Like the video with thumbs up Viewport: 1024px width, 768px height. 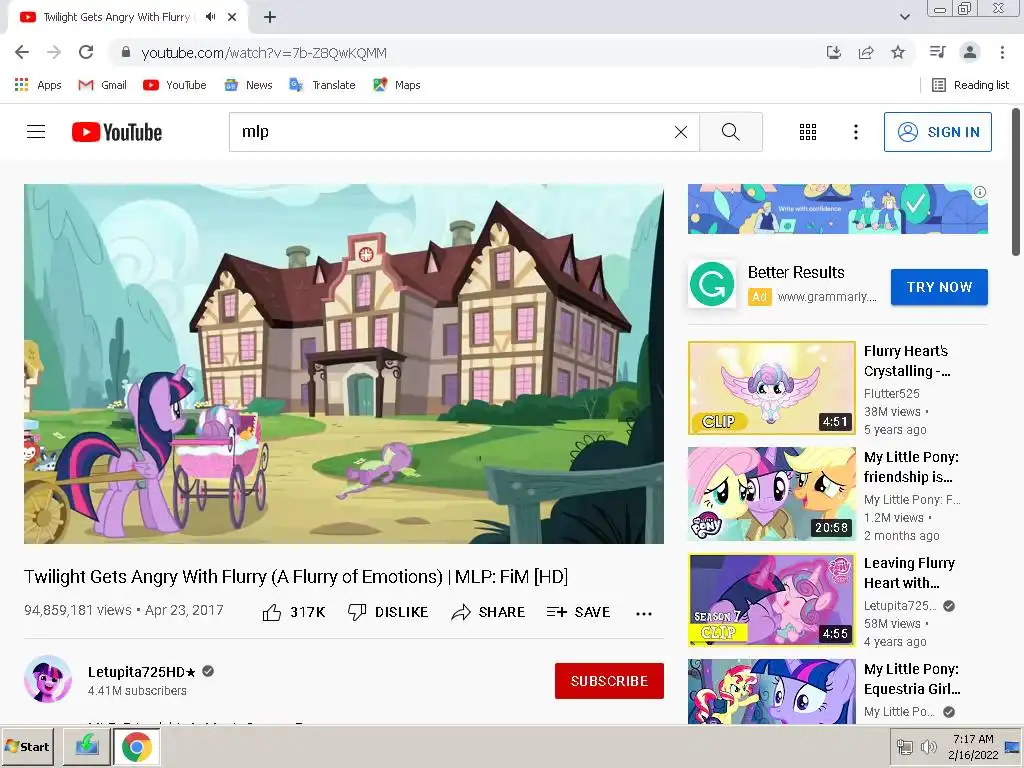tap(293, 612)
